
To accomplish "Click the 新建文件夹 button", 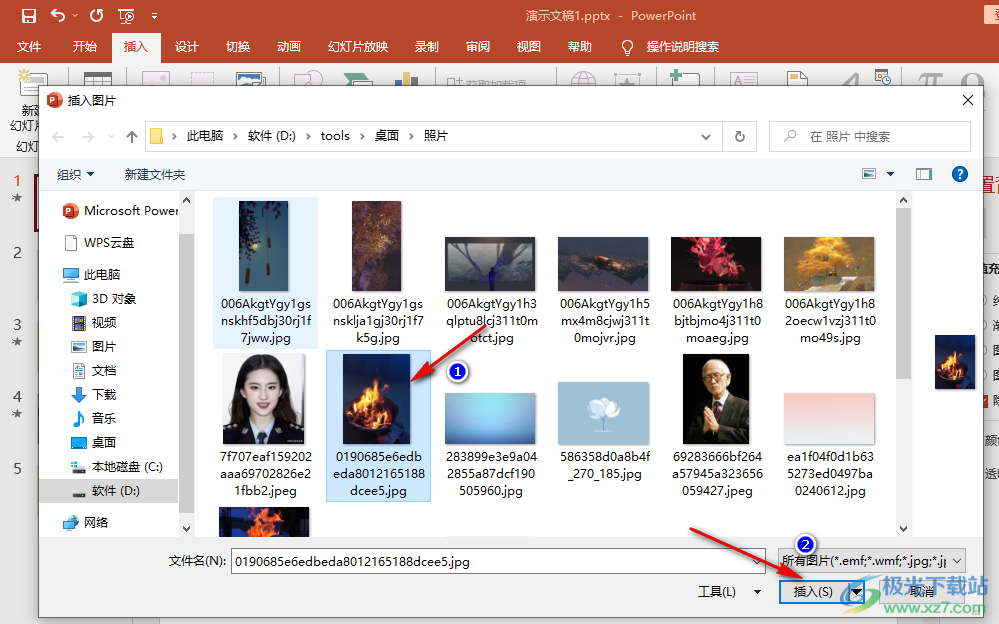I will pos(155,175).
